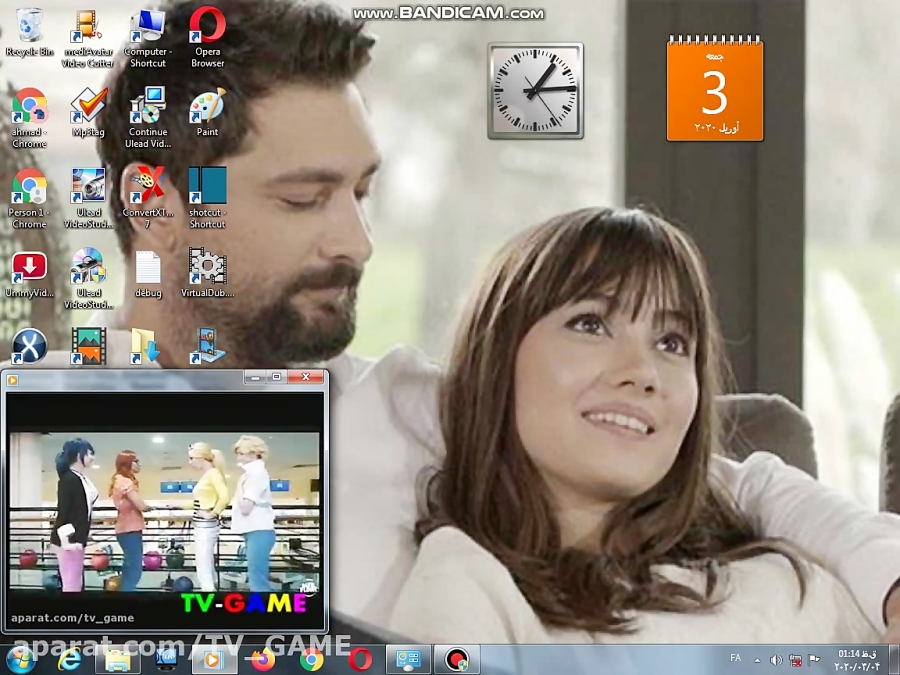
Task: Click the FA input language indicator
Action: (736, 659)
